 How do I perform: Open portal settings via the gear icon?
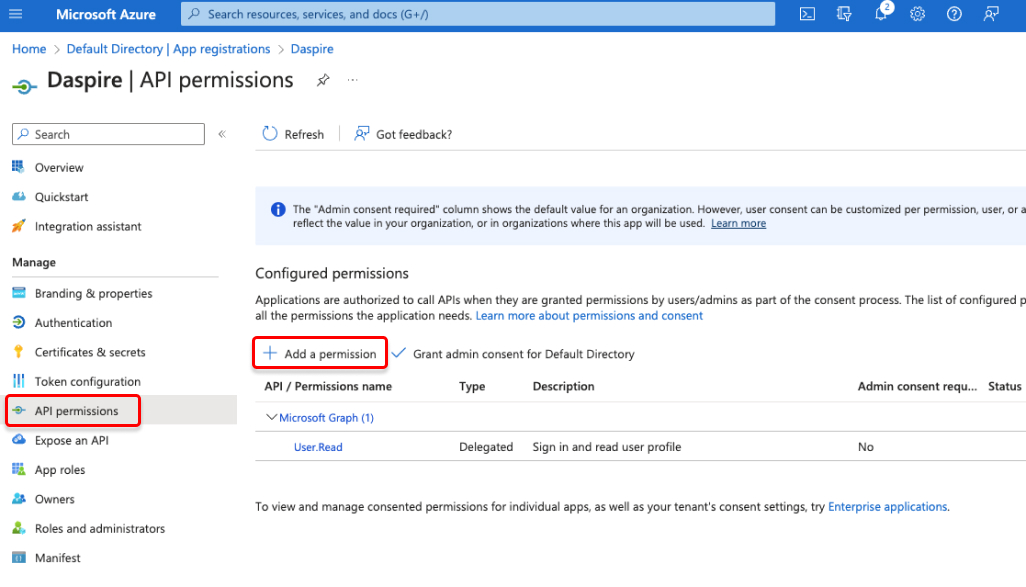tap(917, 14)
